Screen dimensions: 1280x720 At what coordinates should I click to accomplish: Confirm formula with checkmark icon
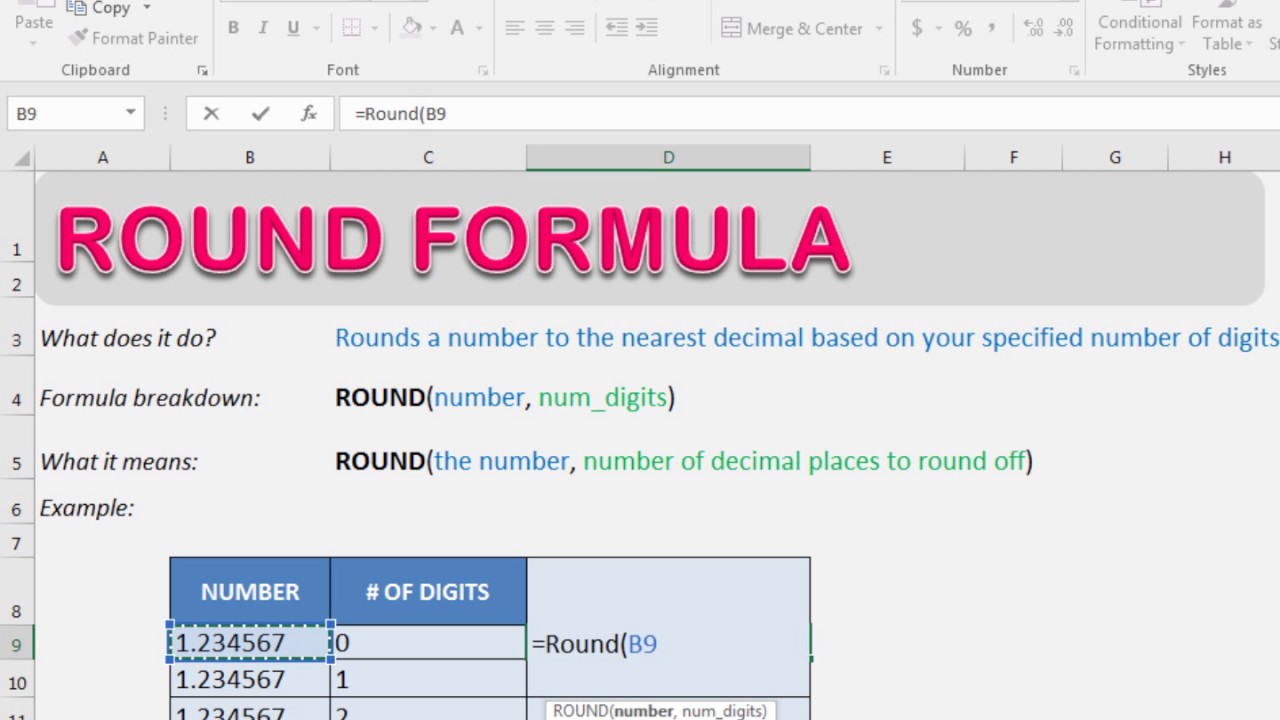[x=260, y=114]
